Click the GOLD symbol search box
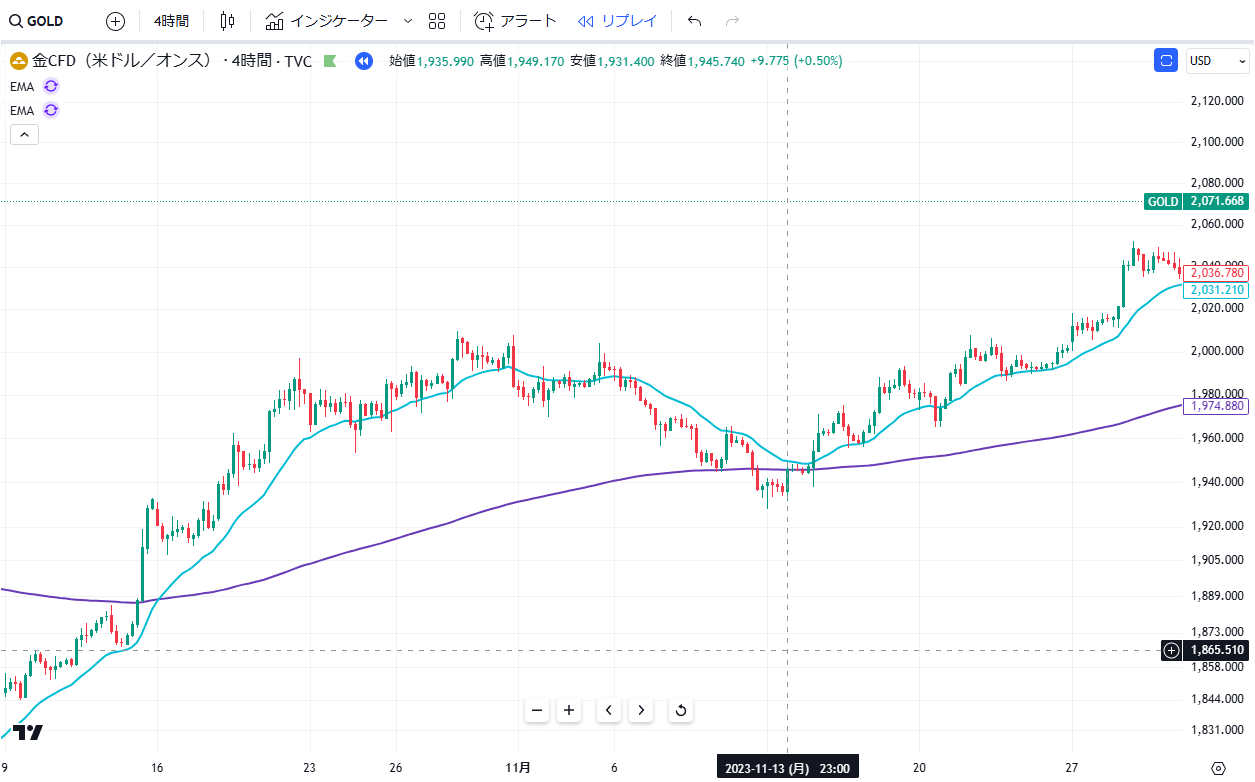1255x782 pixels. coord(40,21)
